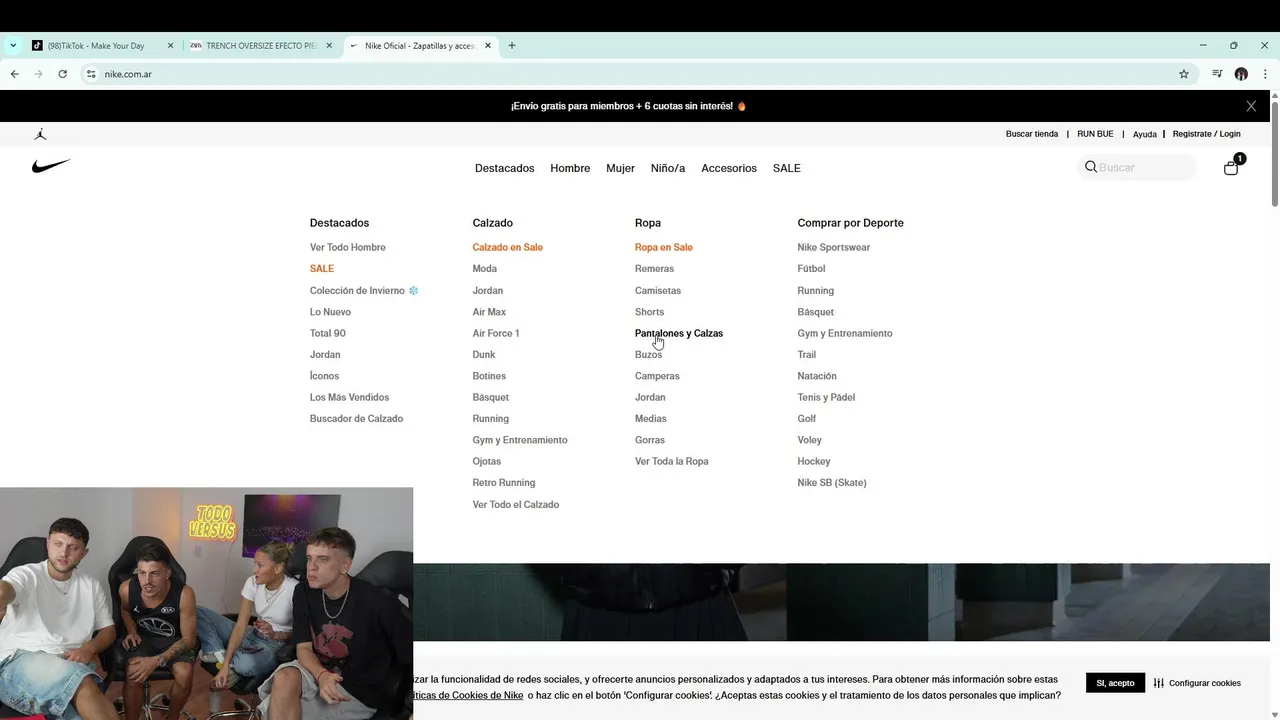Open the shopping bag cart icon
Image resolution: width=1280 pixels, height=720 pixels.
coord(1231,167)
